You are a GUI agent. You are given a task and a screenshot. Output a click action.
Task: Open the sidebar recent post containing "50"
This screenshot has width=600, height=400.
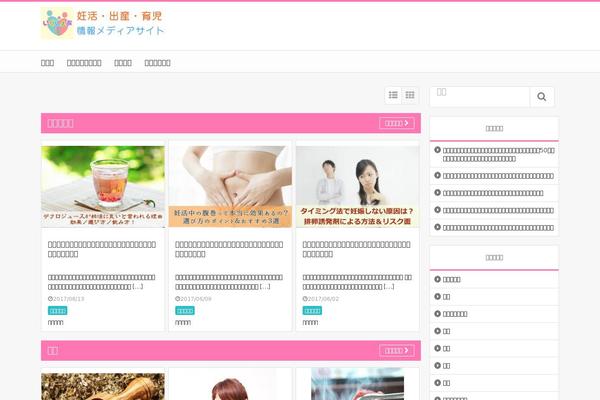pyautogui.click(x=499, y=155)
